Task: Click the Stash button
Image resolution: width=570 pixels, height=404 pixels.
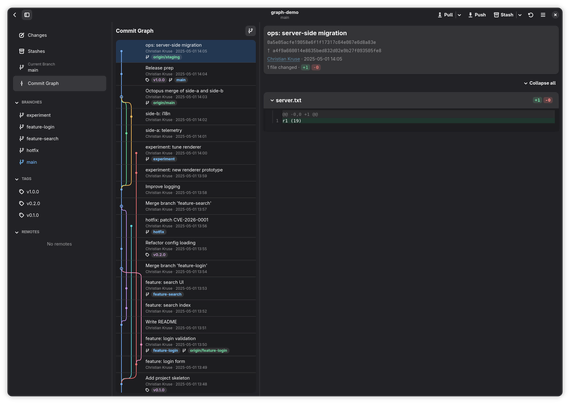Action: 503,15
